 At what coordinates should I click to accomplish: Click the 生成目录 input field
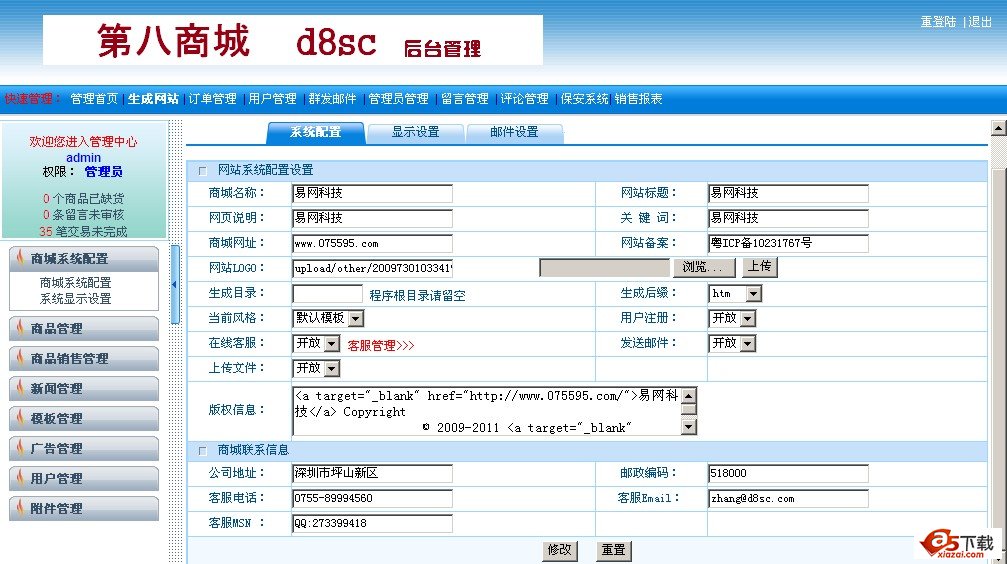point(328,294)
